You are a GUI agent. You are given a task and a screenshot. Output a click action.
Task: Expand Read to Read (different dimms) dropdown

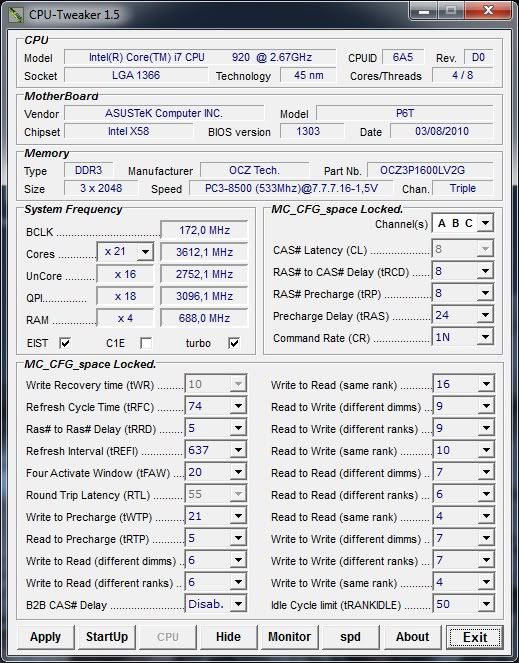[x=486, y=472]
